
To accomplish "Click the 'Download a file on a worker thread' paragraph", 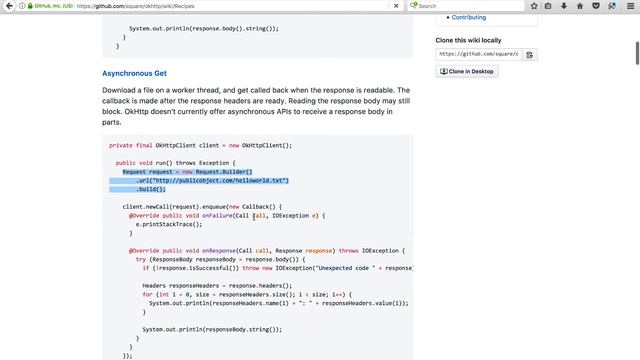I will [x=256, y=106].
